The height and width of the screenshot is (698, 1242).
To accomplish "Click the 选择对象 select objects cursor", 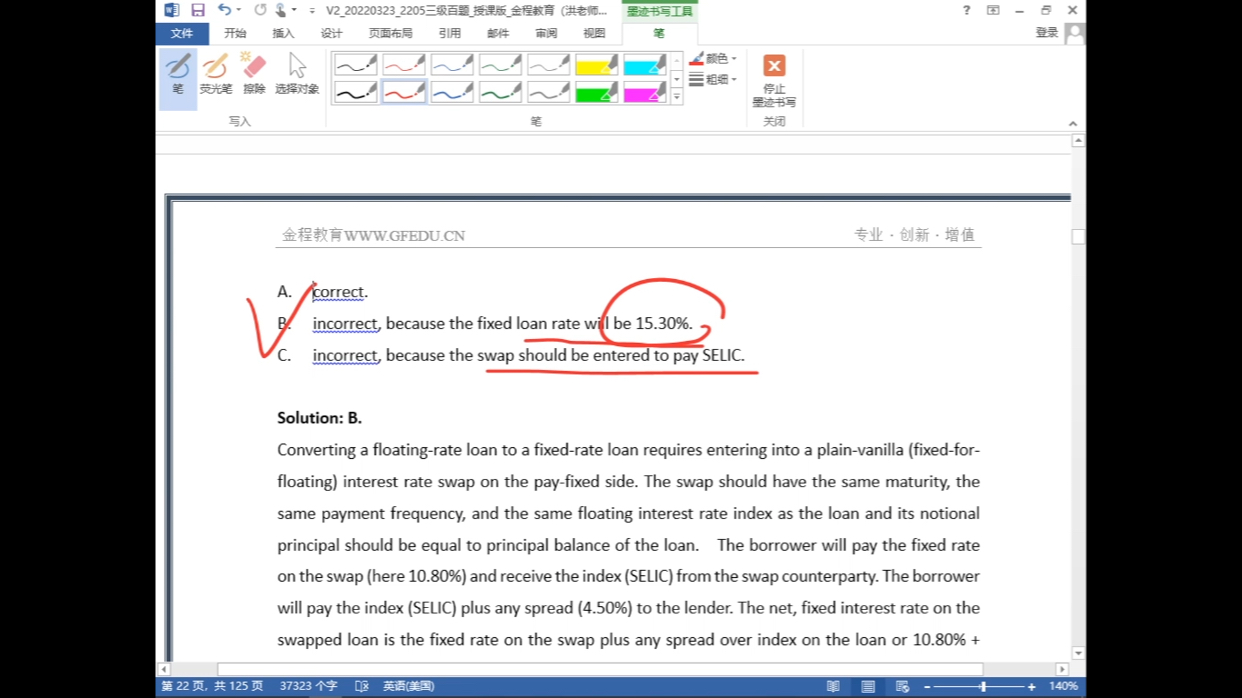I will pyautogui.click(x=297, y=75).
